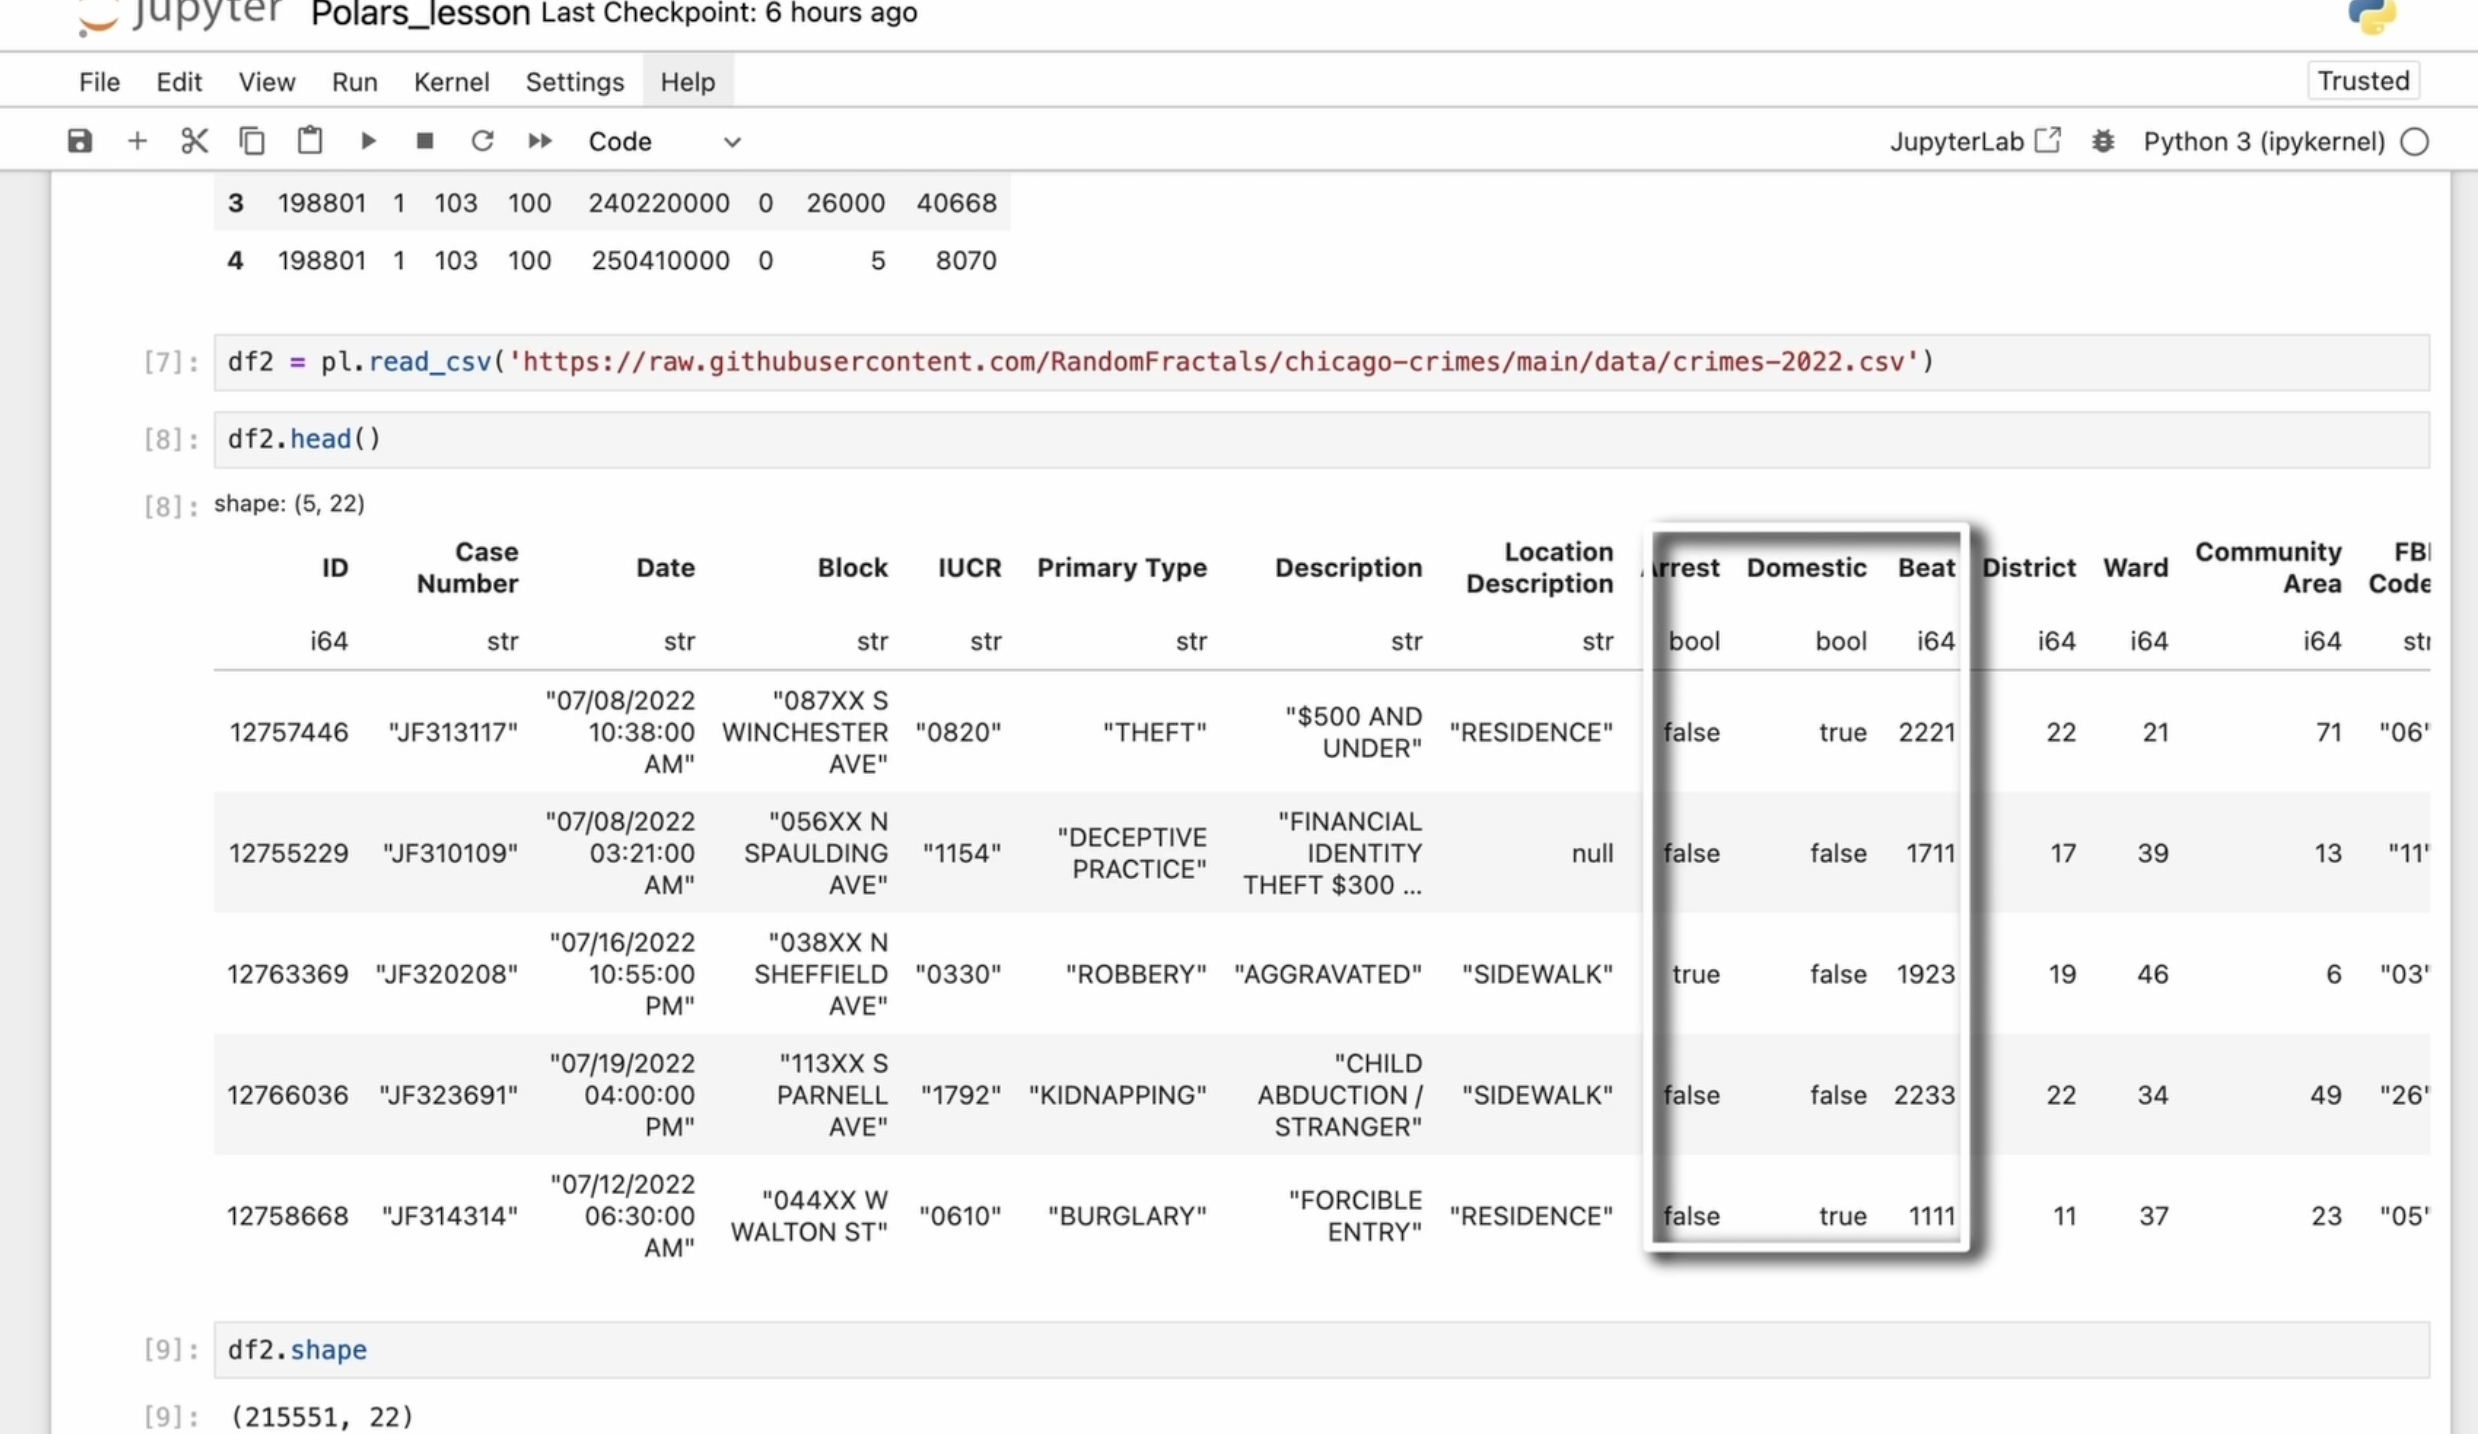2478x1434 pixels.
Task: Cut selected cell with scissors icon
Action: (x=194, y=141)
